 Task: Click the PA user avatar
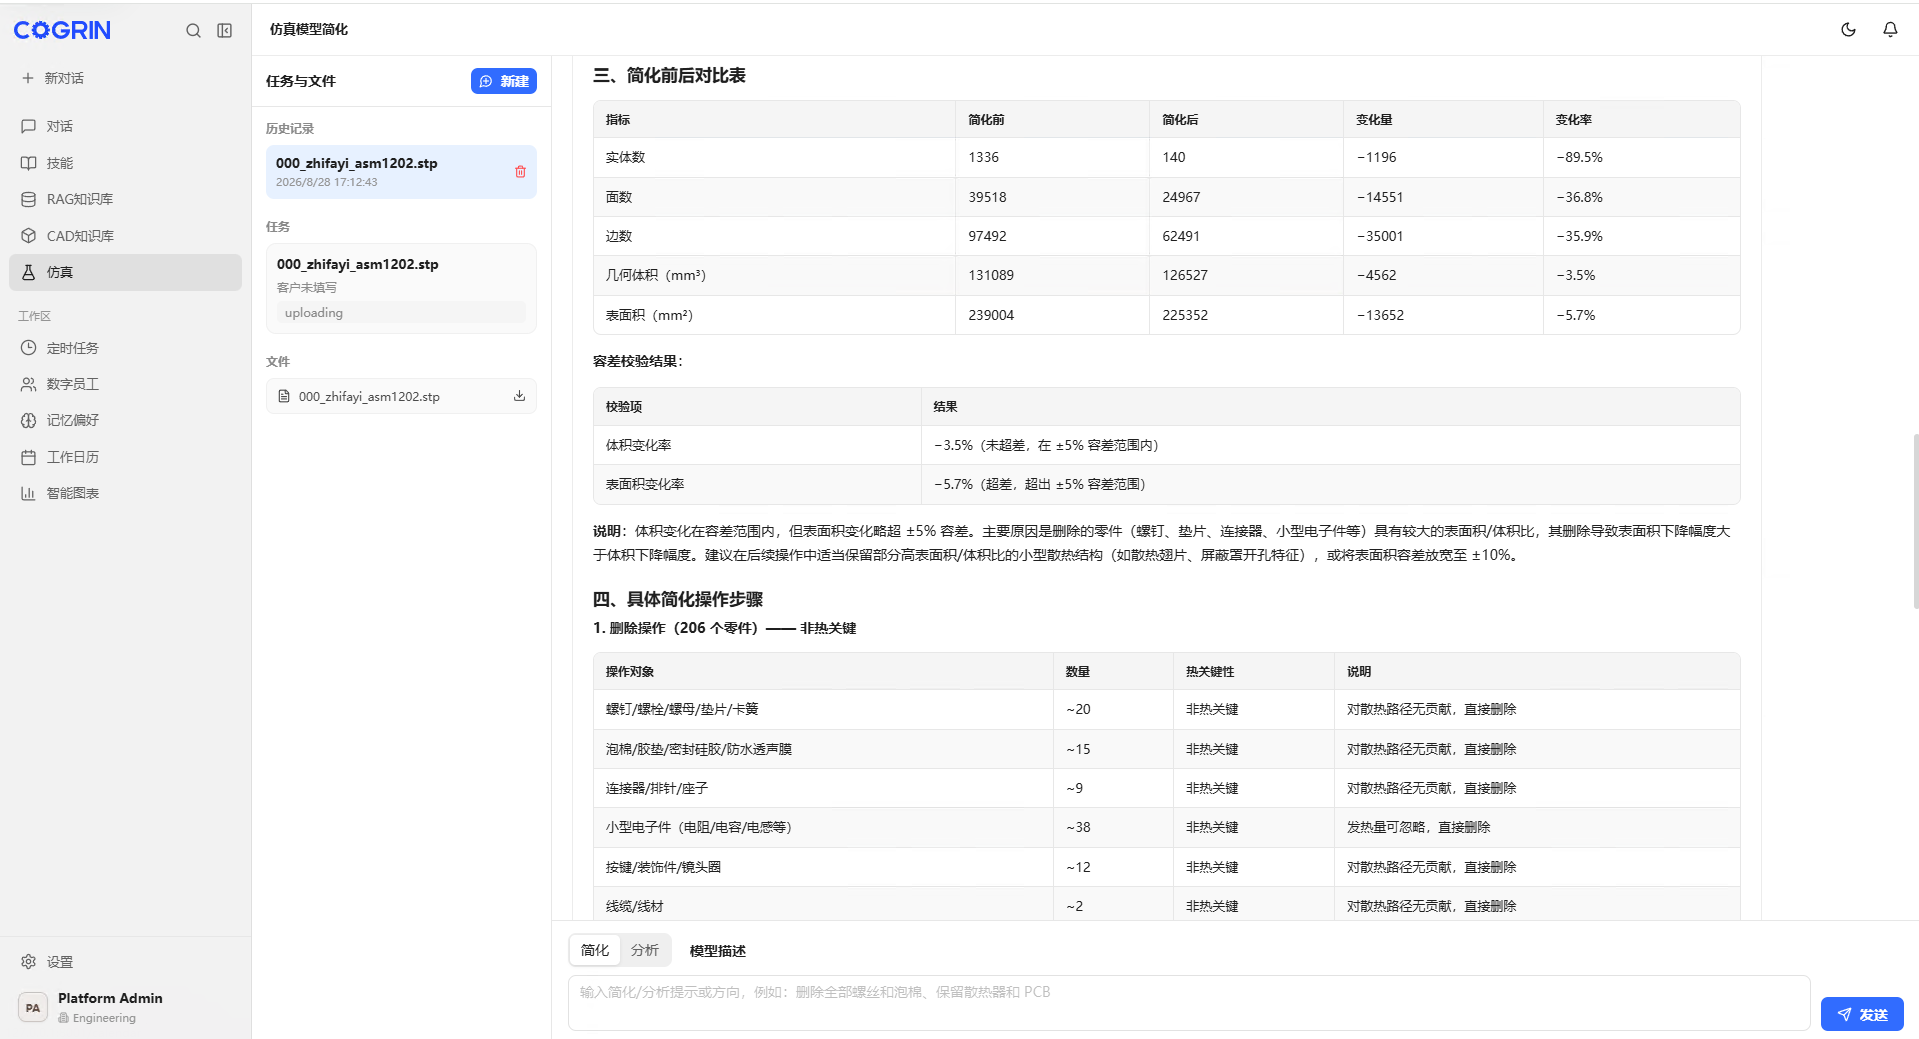[33, 1008]
